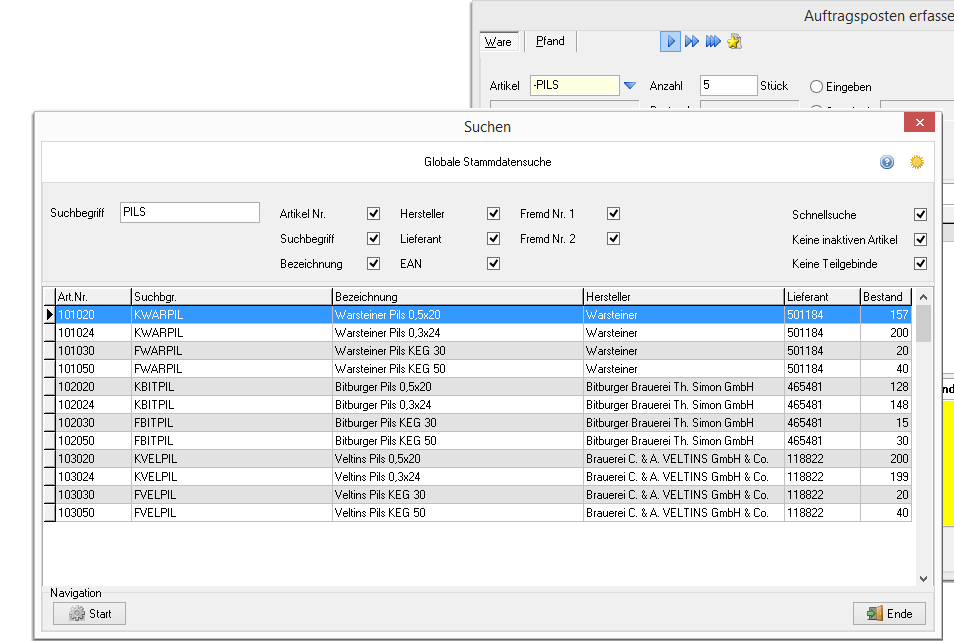This screenshot has height=641, width=954.
Task: Open the Artikel dropdown arrow in Auftragsposten window
Action: pos(630,86)
